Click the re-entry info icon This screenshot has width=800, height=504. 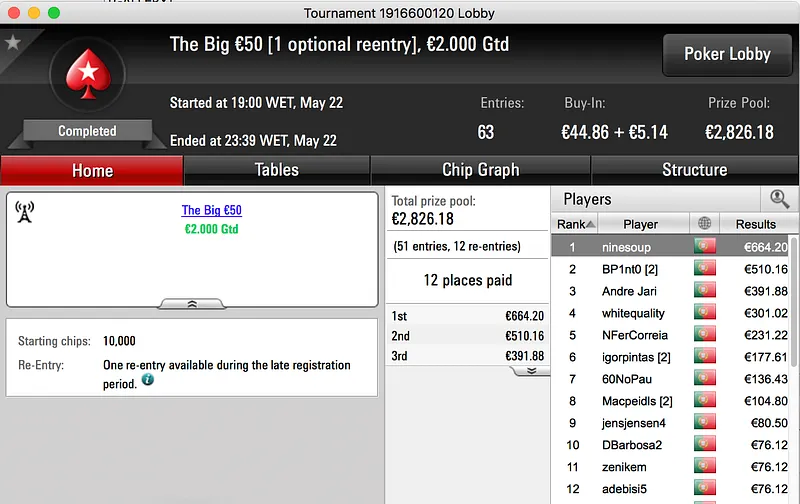point(147,380)
